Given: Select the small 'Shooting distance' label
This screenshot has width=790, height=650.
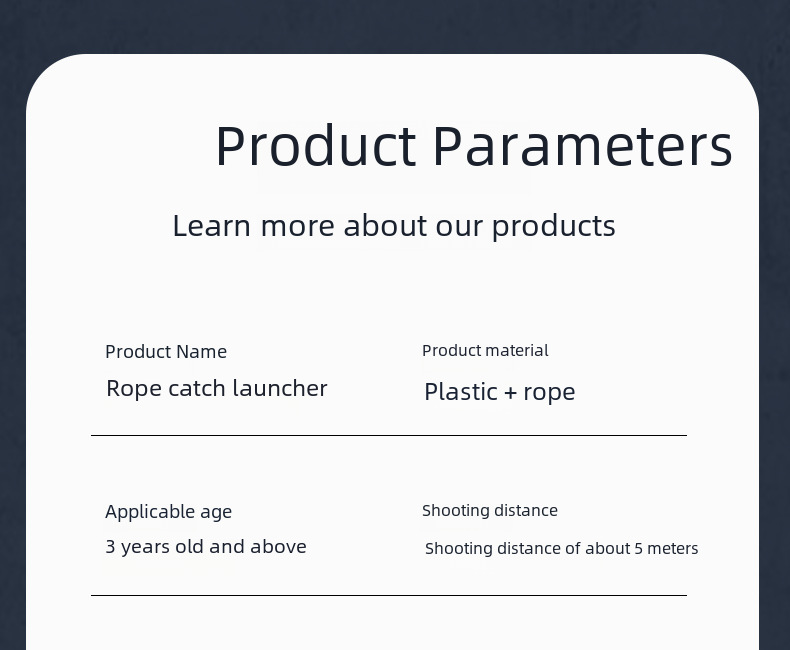Looking at the screenshot, I should click(x=489, y=511).
